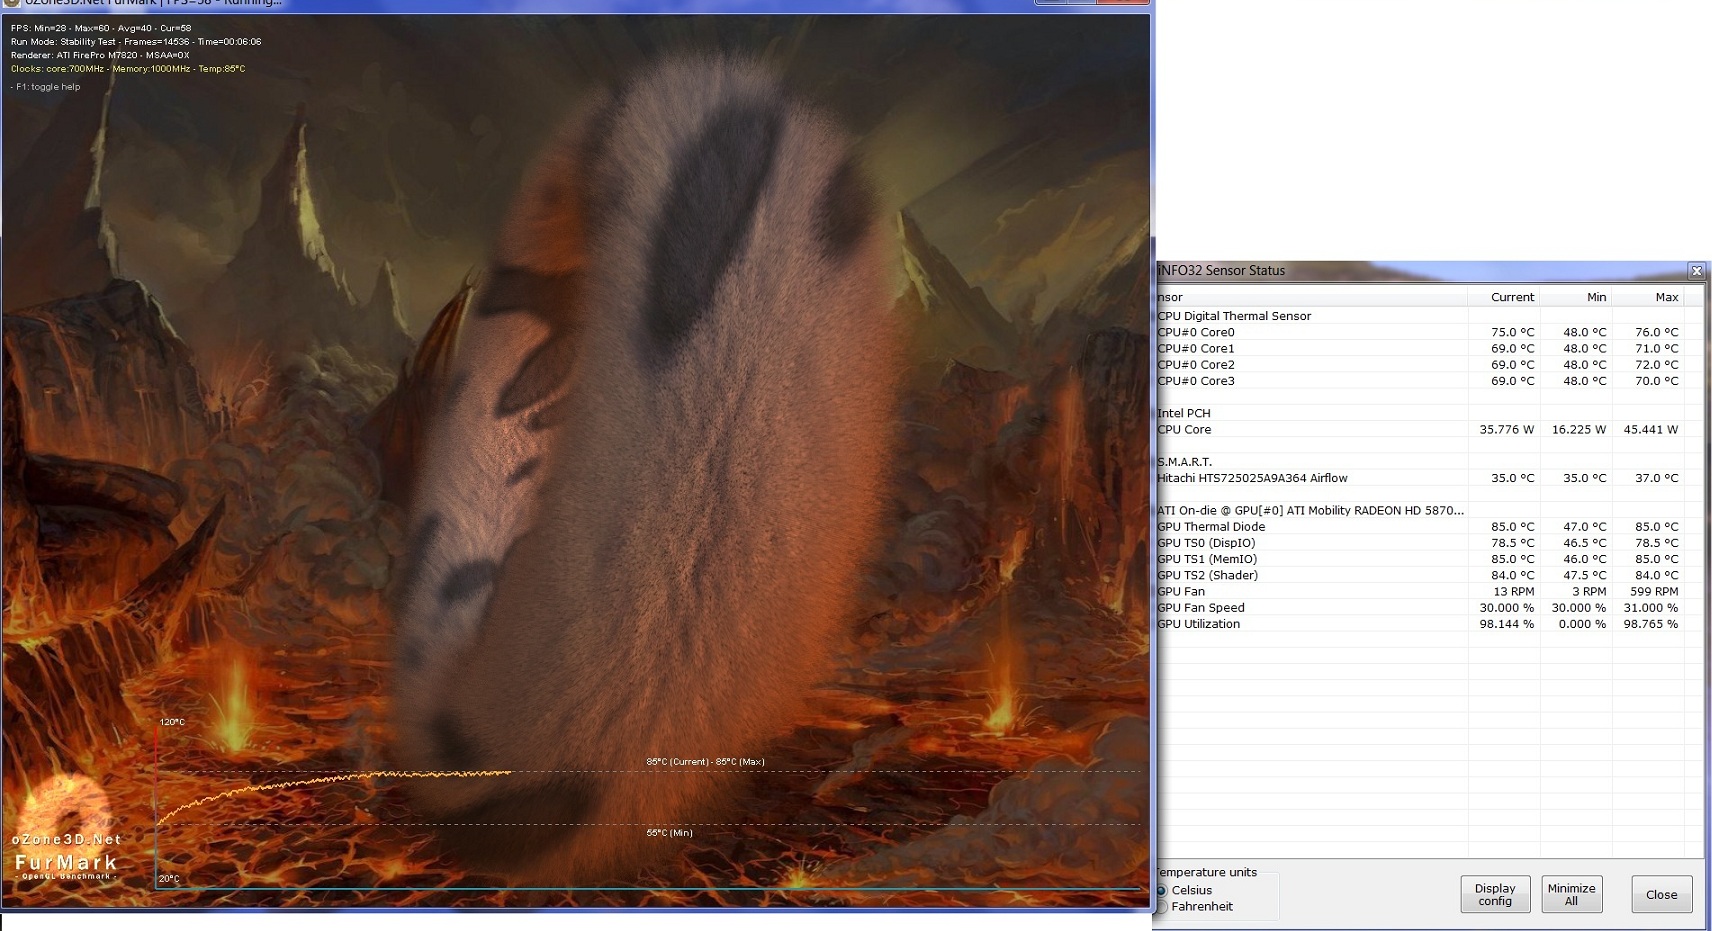Click the 71.0 °C max value for Core1
The height and width of the screenshot is (931, 1712).
1657,348
